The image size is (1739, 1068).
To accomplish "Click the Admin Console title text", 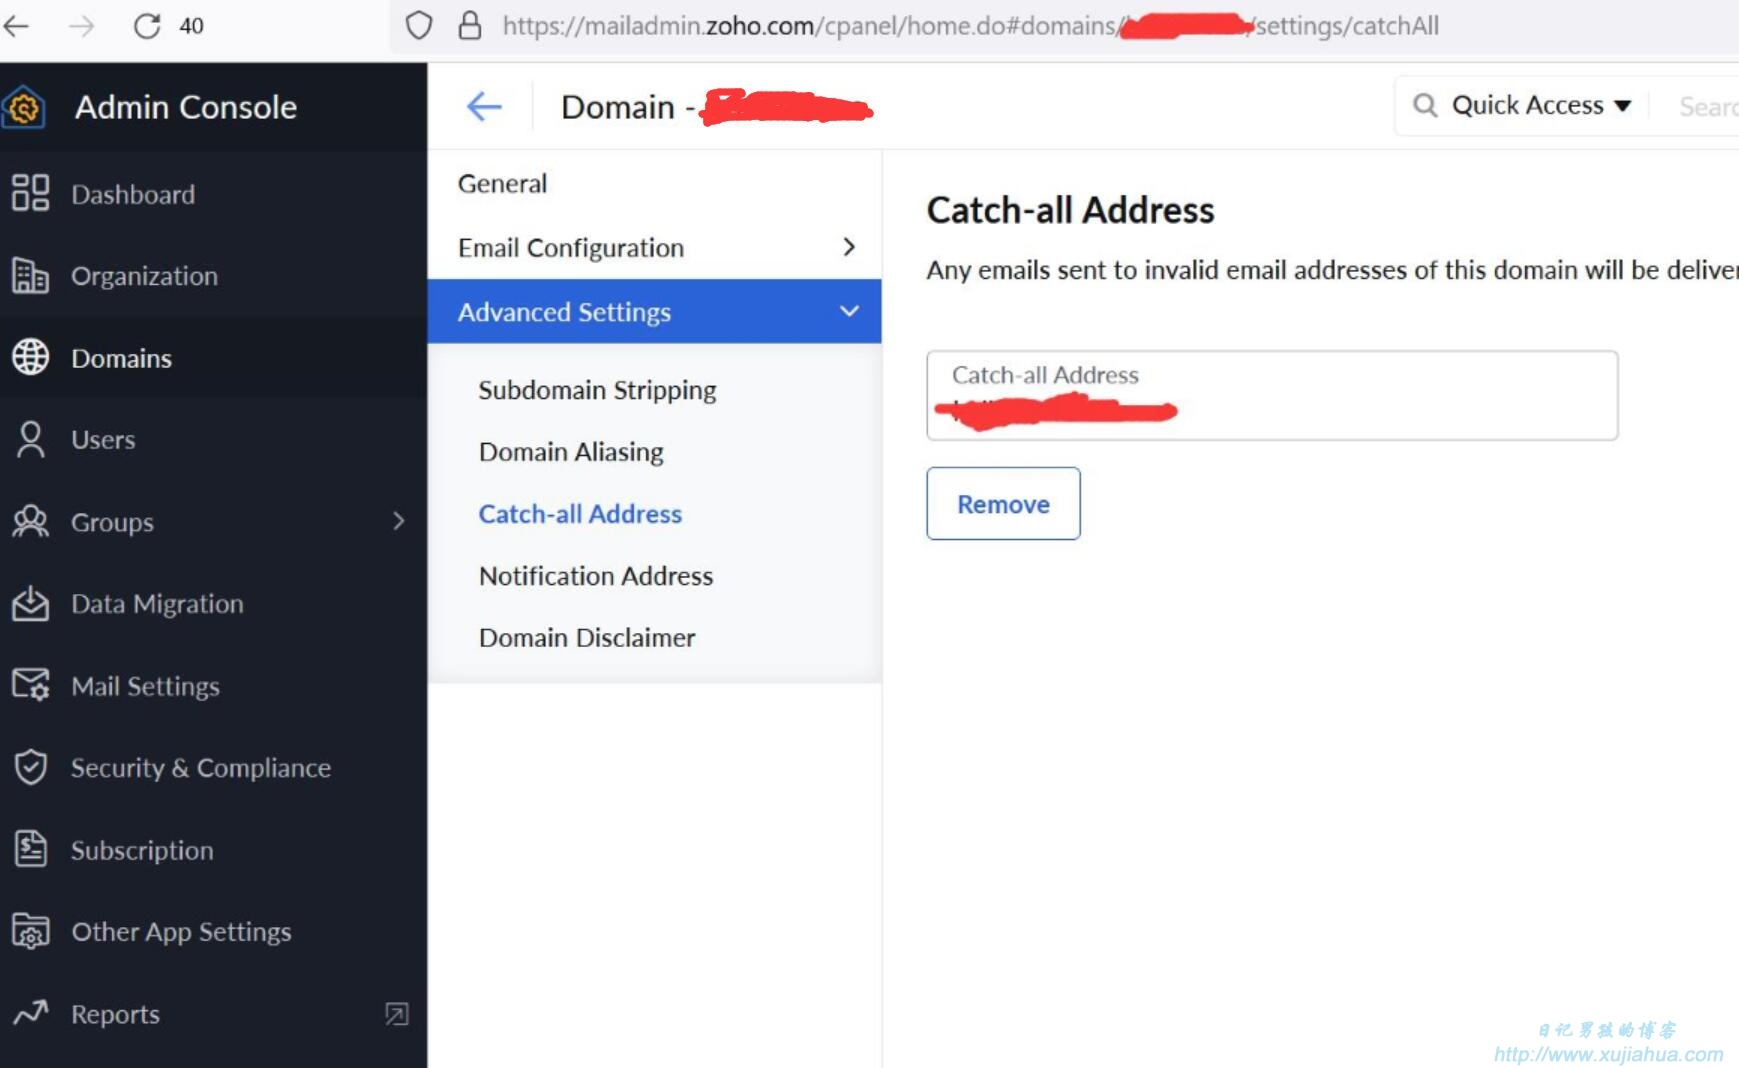I will pos(186,107).
